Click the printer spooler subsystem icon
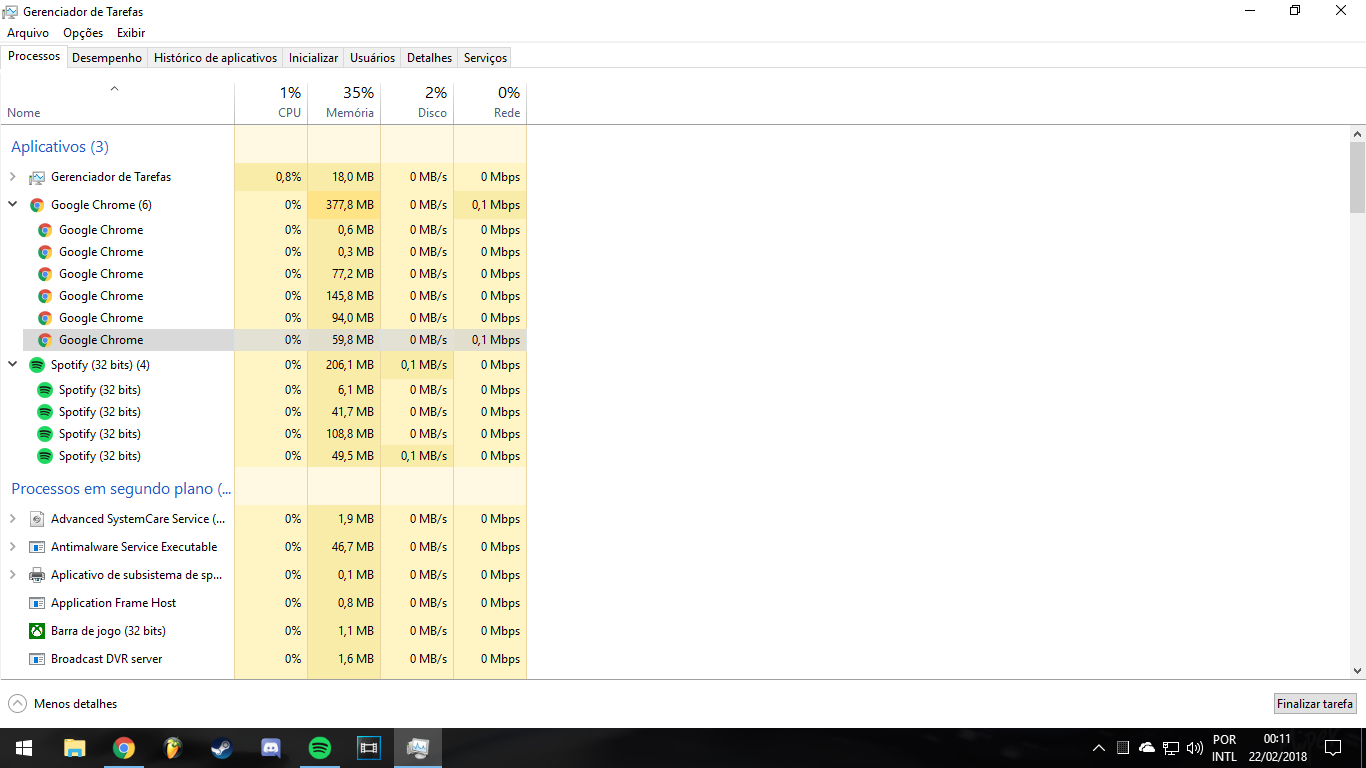 pos(37,575)
